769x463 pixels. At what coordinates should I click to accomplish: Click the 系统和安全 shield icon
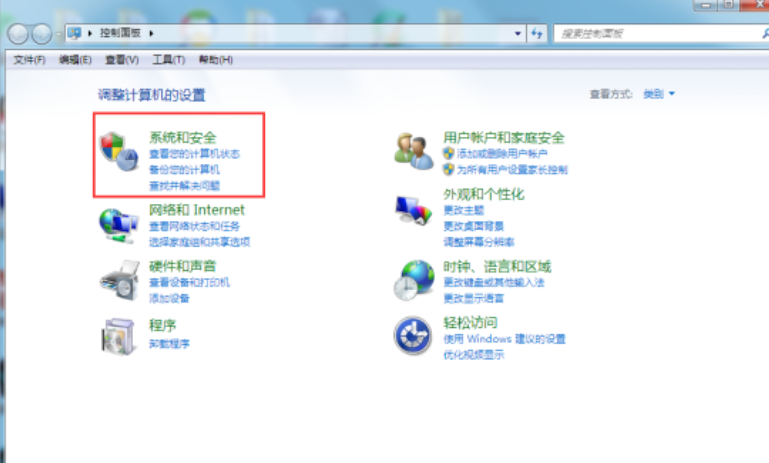(x=118, y=151)
